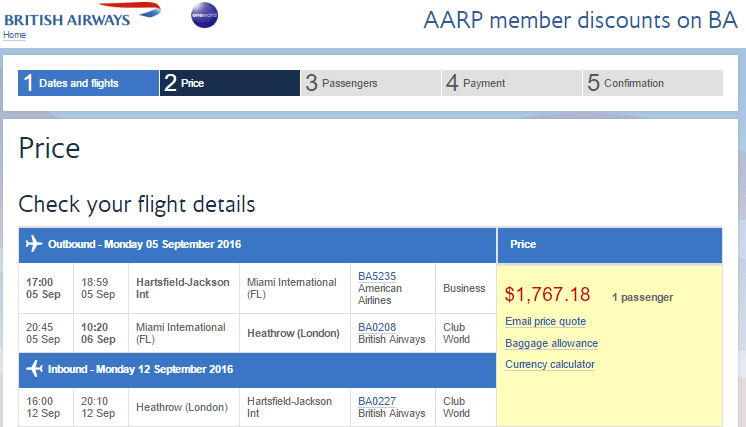
Task: Click the '17:00 05 Sep' departure time
Action: pyautogui.click(x=43, y=288)
